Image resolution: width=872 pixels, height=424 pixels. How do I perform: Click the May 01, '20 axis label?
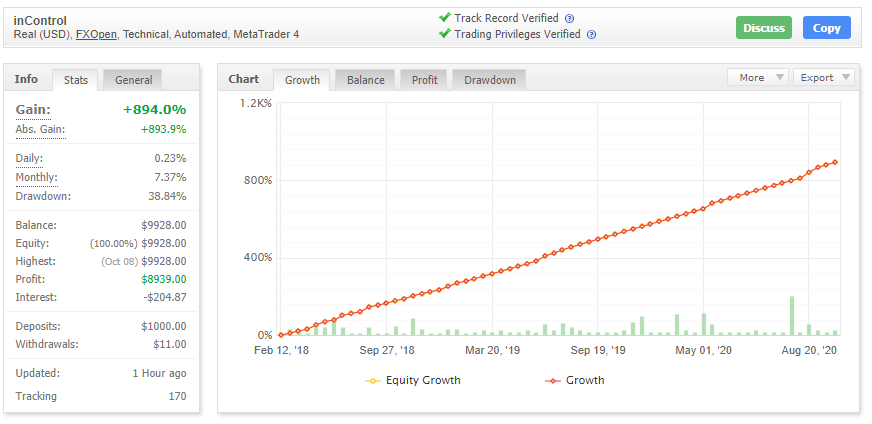[x=703, y=351]
